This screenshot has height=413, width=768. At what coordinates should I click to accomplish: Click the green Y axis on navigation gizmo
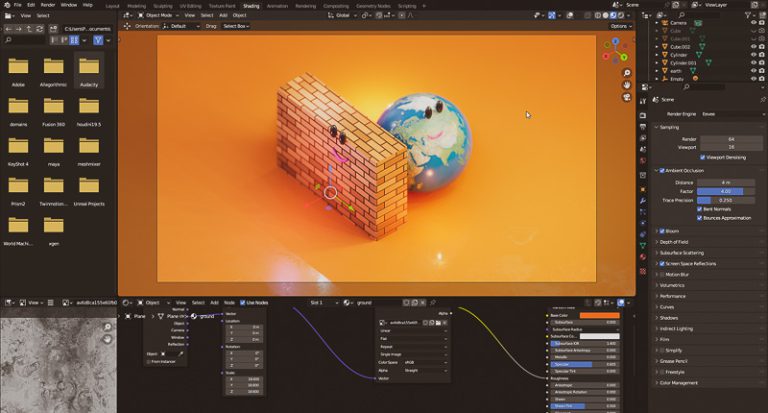[624, 57]
